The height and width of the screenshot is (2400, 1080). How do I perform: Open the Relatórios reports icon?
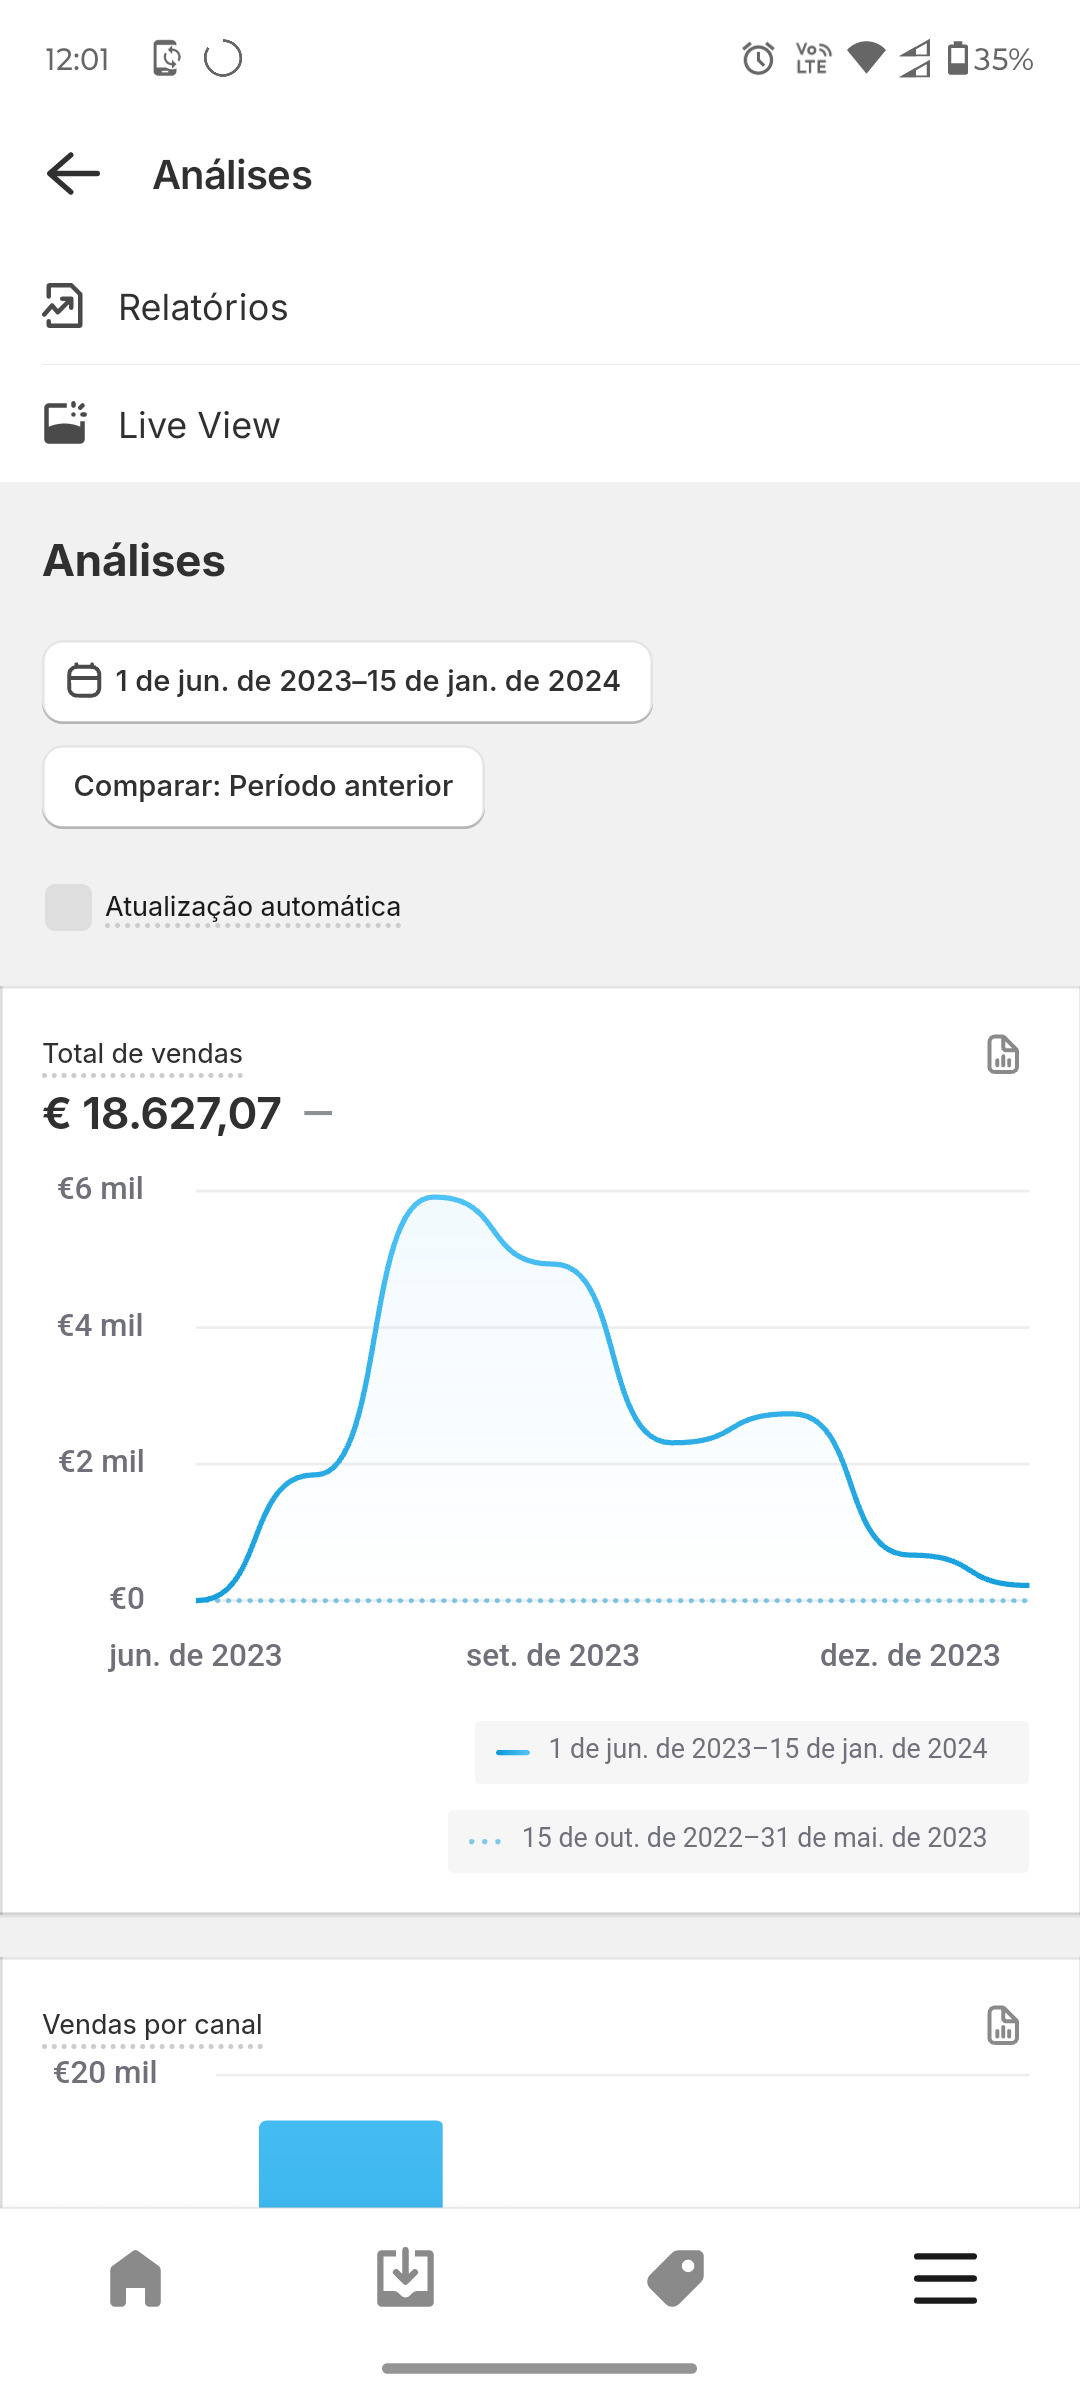pos(63,306)
